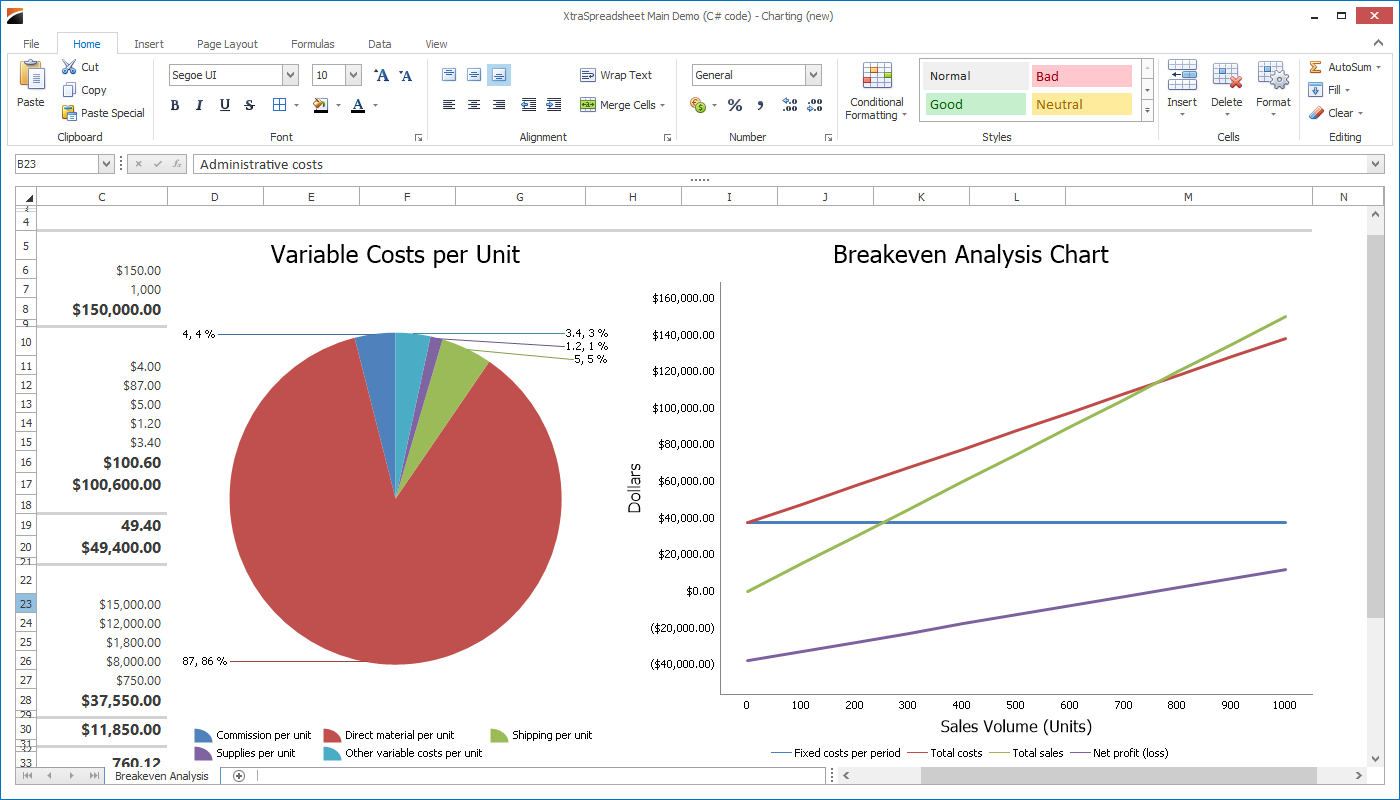This screenshot has height=800, width=1400.
Task: Click Increase Font Size icon
Action: (x=381, y=75)
